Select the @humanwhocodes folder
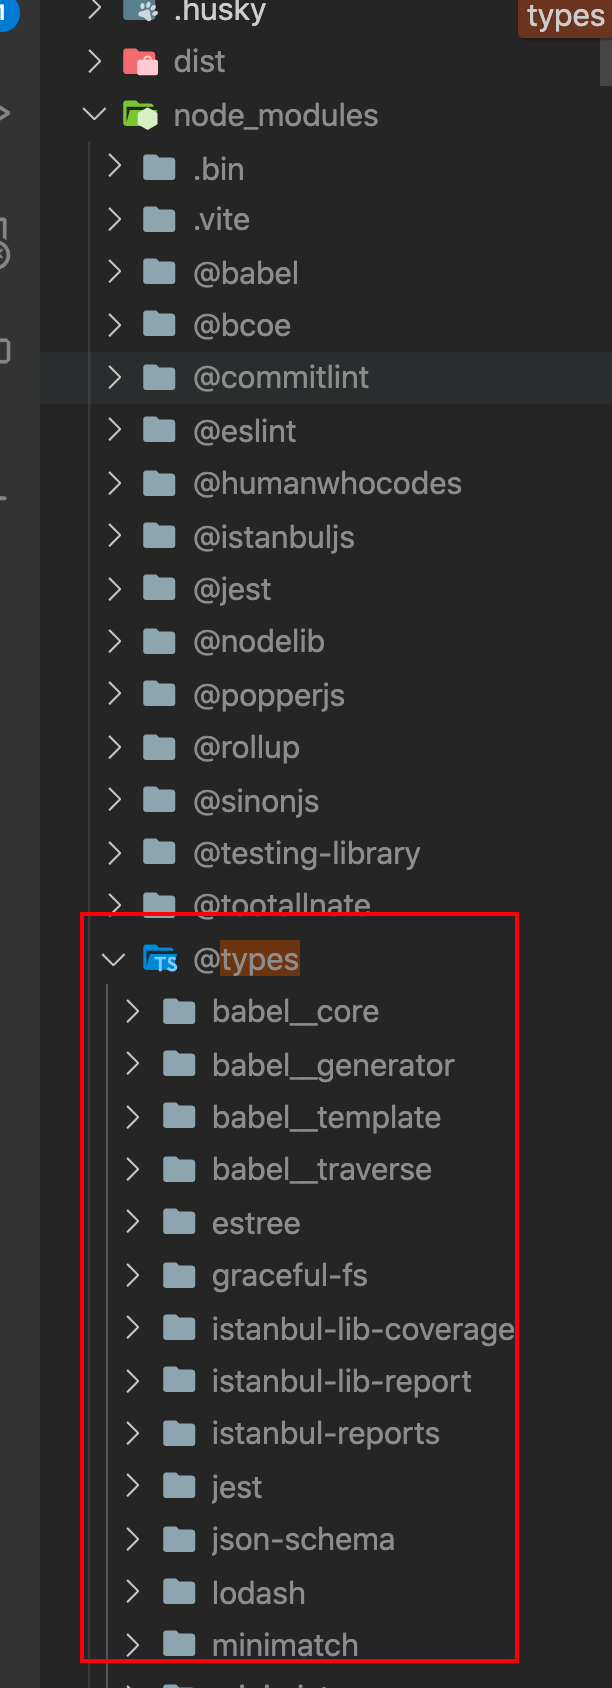The height and width of the screenshot is (1688, 612). pyautogui.click(x=327, y=483)
